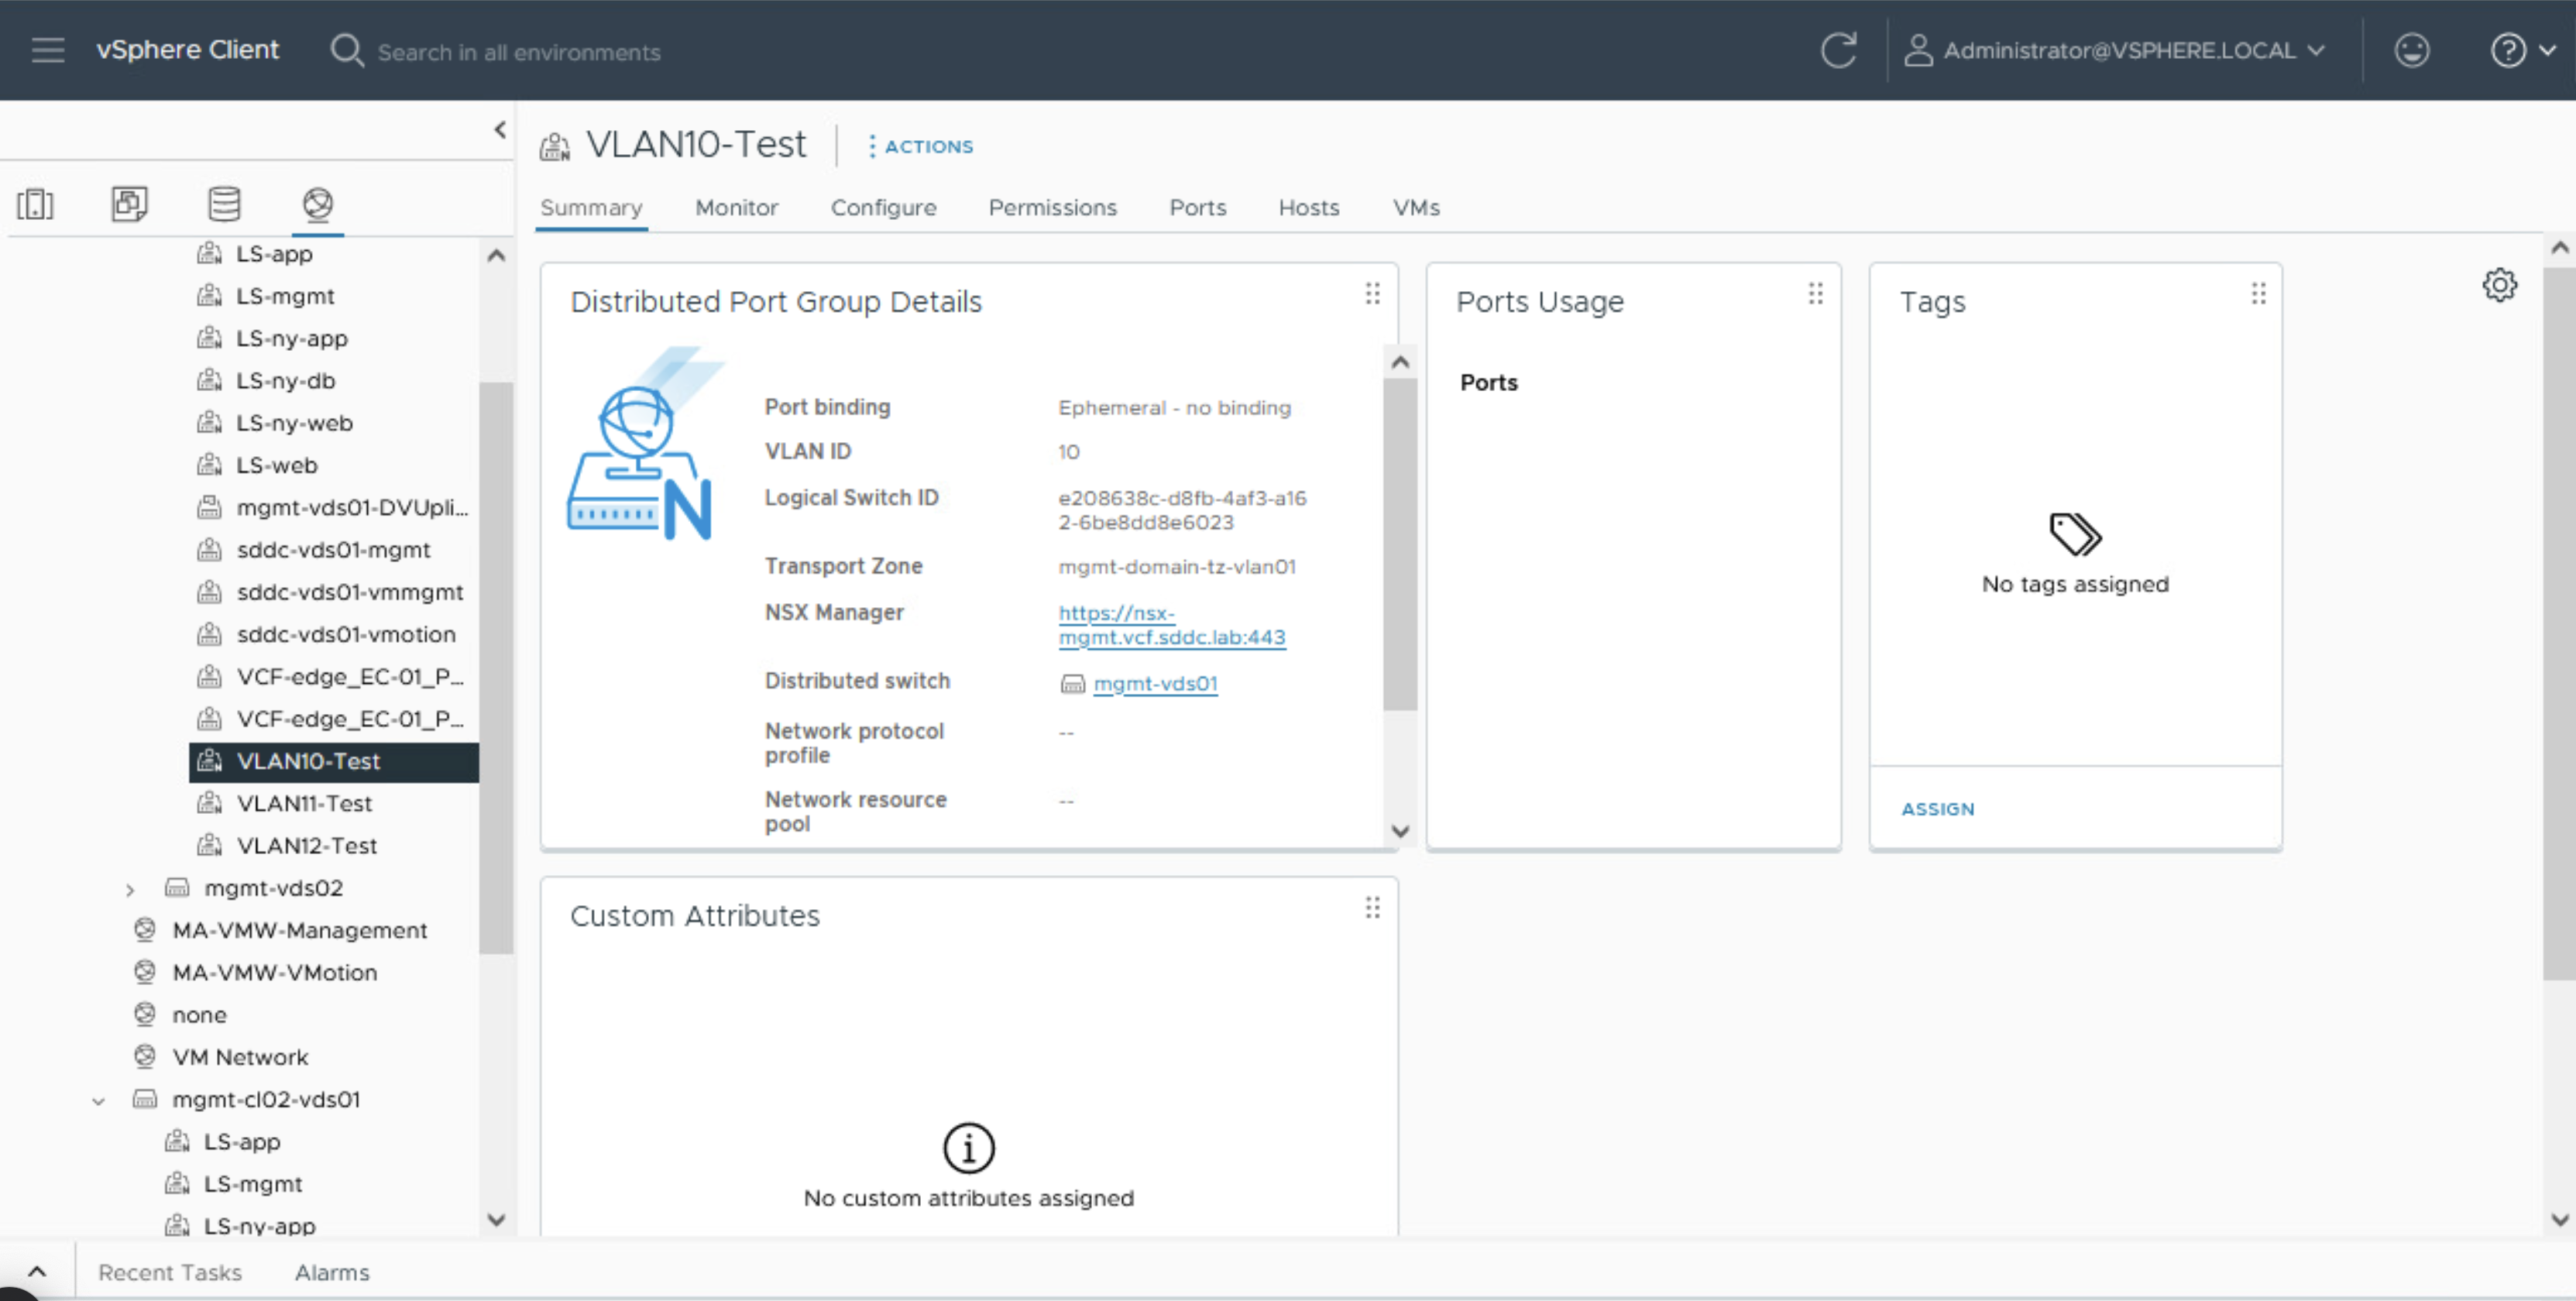Open the ACTIONS menu for VLAN10-Test
The image size is (2576, 1301).
(x=920, y=147)
